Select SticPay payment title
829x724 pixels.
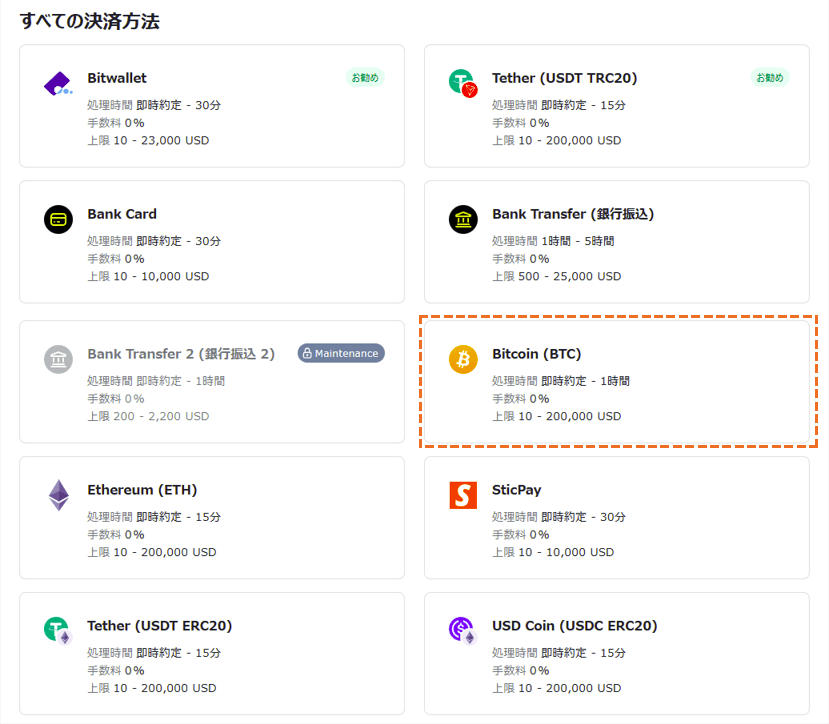coord(517,490)
